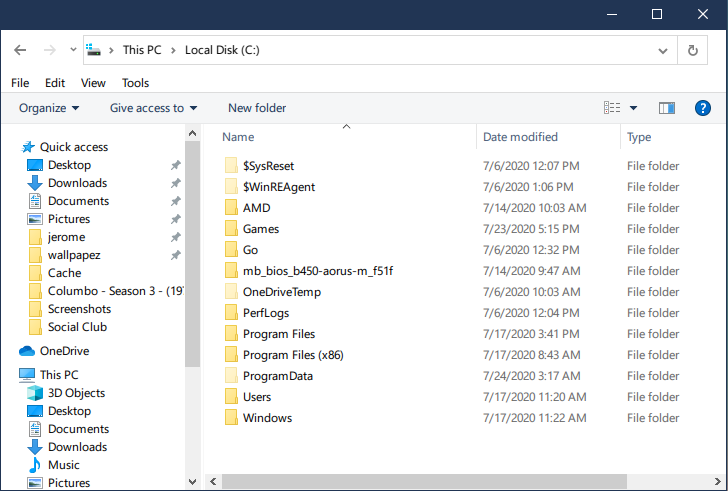Open the Tools menu
Screen dimensions: 728x491
tap(136, 83)
